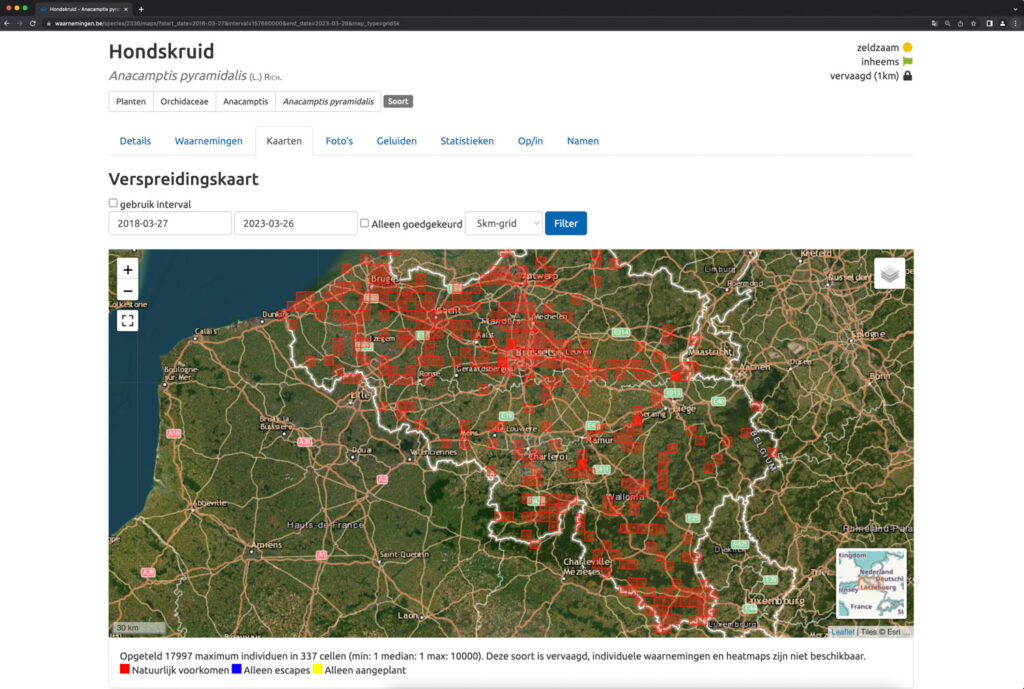Open the 'Orchidaceae' family breadcrumb
This screenshot has height=689, width=1024.
(184, 101)
